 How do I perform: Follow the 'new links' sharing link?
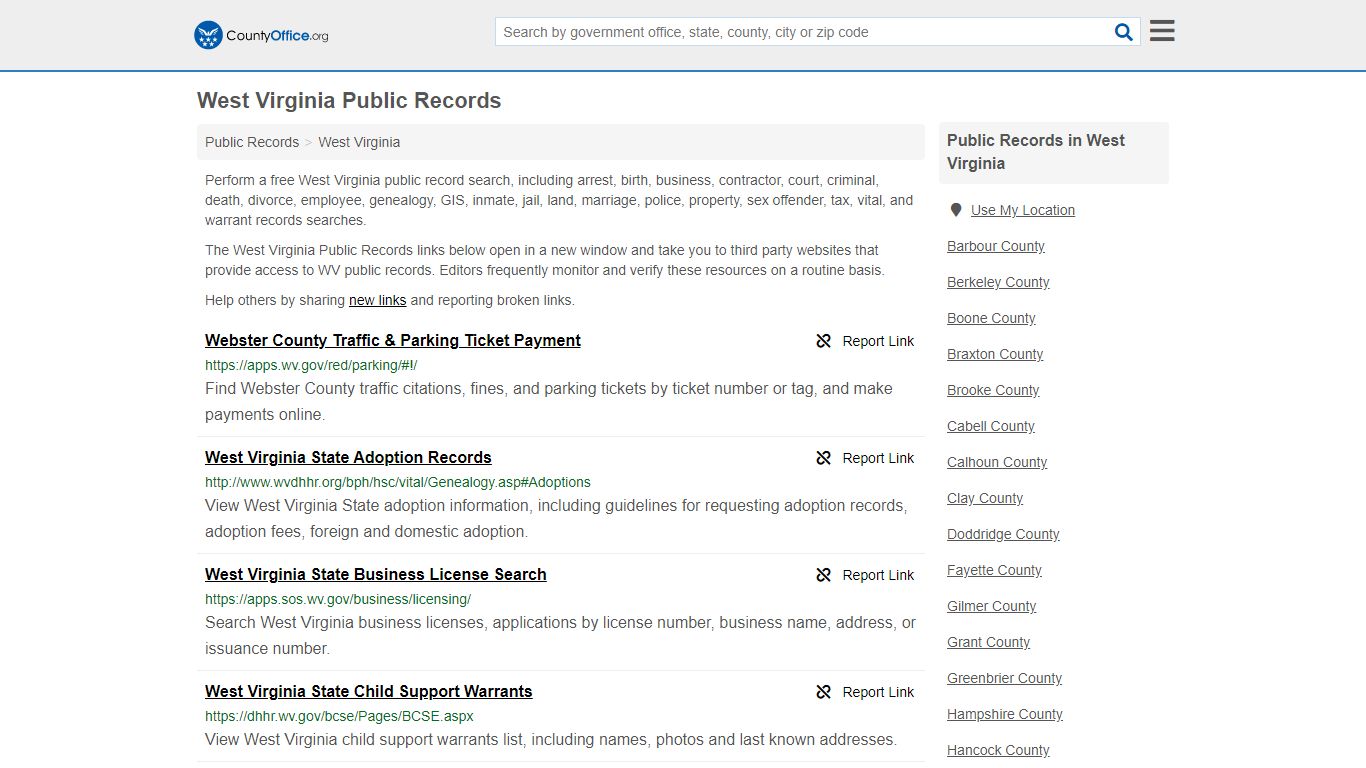coord(377,300)
